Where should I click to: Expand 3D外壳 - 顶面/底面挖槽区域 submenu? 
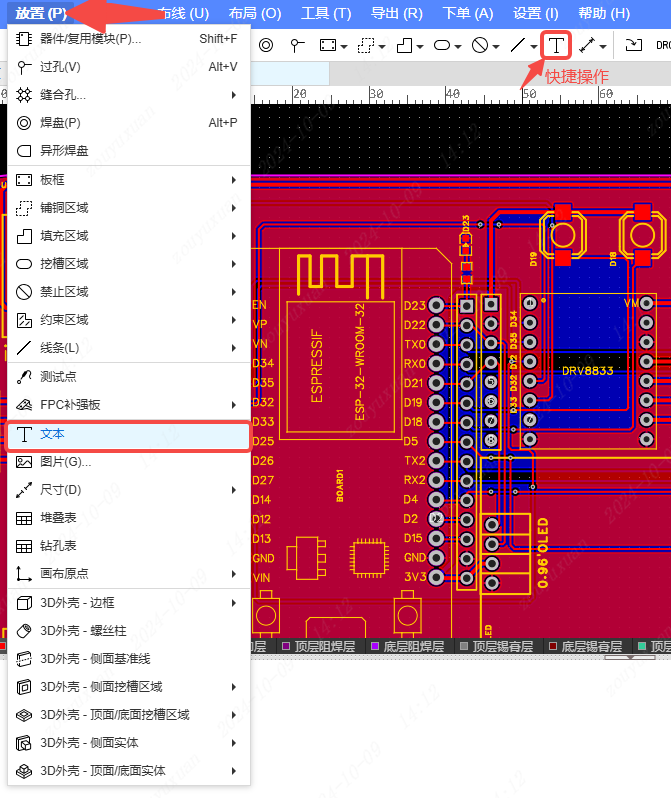(x=129, y=715)
